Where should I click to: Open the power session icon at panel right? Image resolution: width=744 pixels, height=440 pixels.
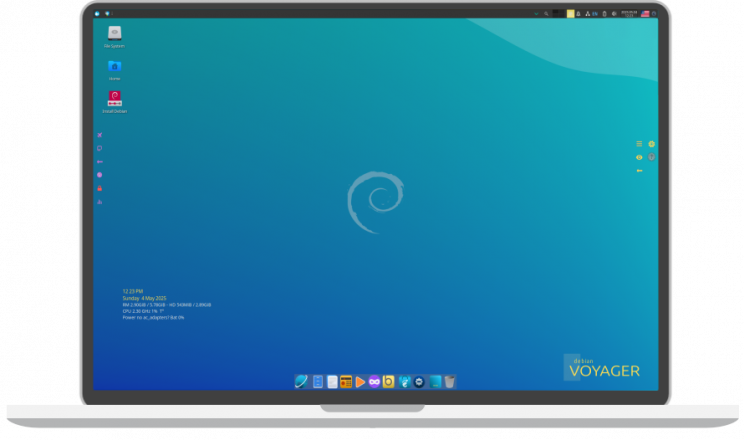(654, 14)
